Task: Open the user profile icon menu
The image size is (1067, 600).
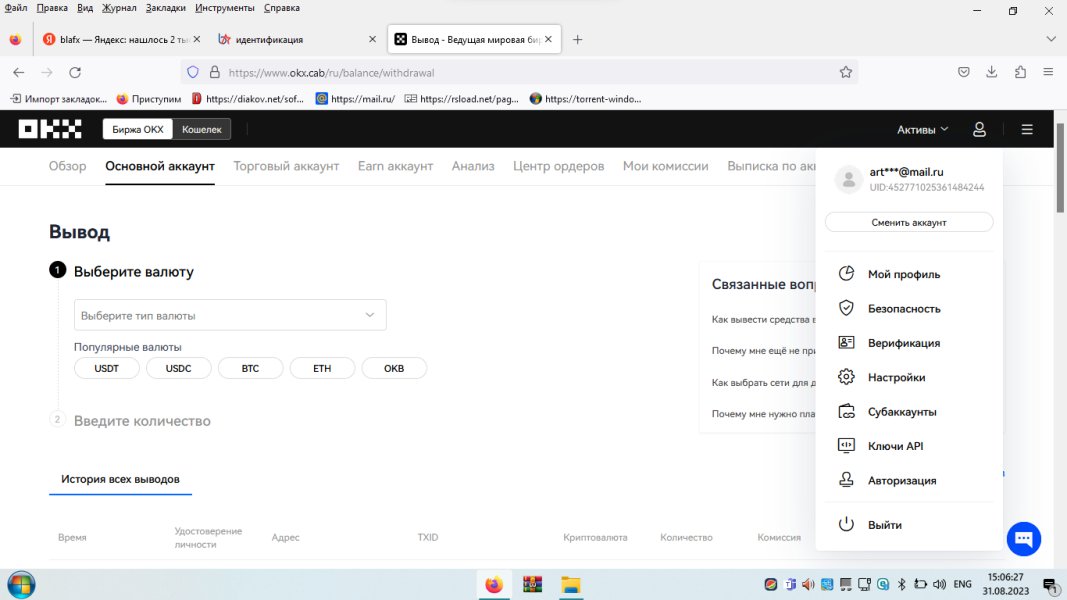Action: click(979, 129)
